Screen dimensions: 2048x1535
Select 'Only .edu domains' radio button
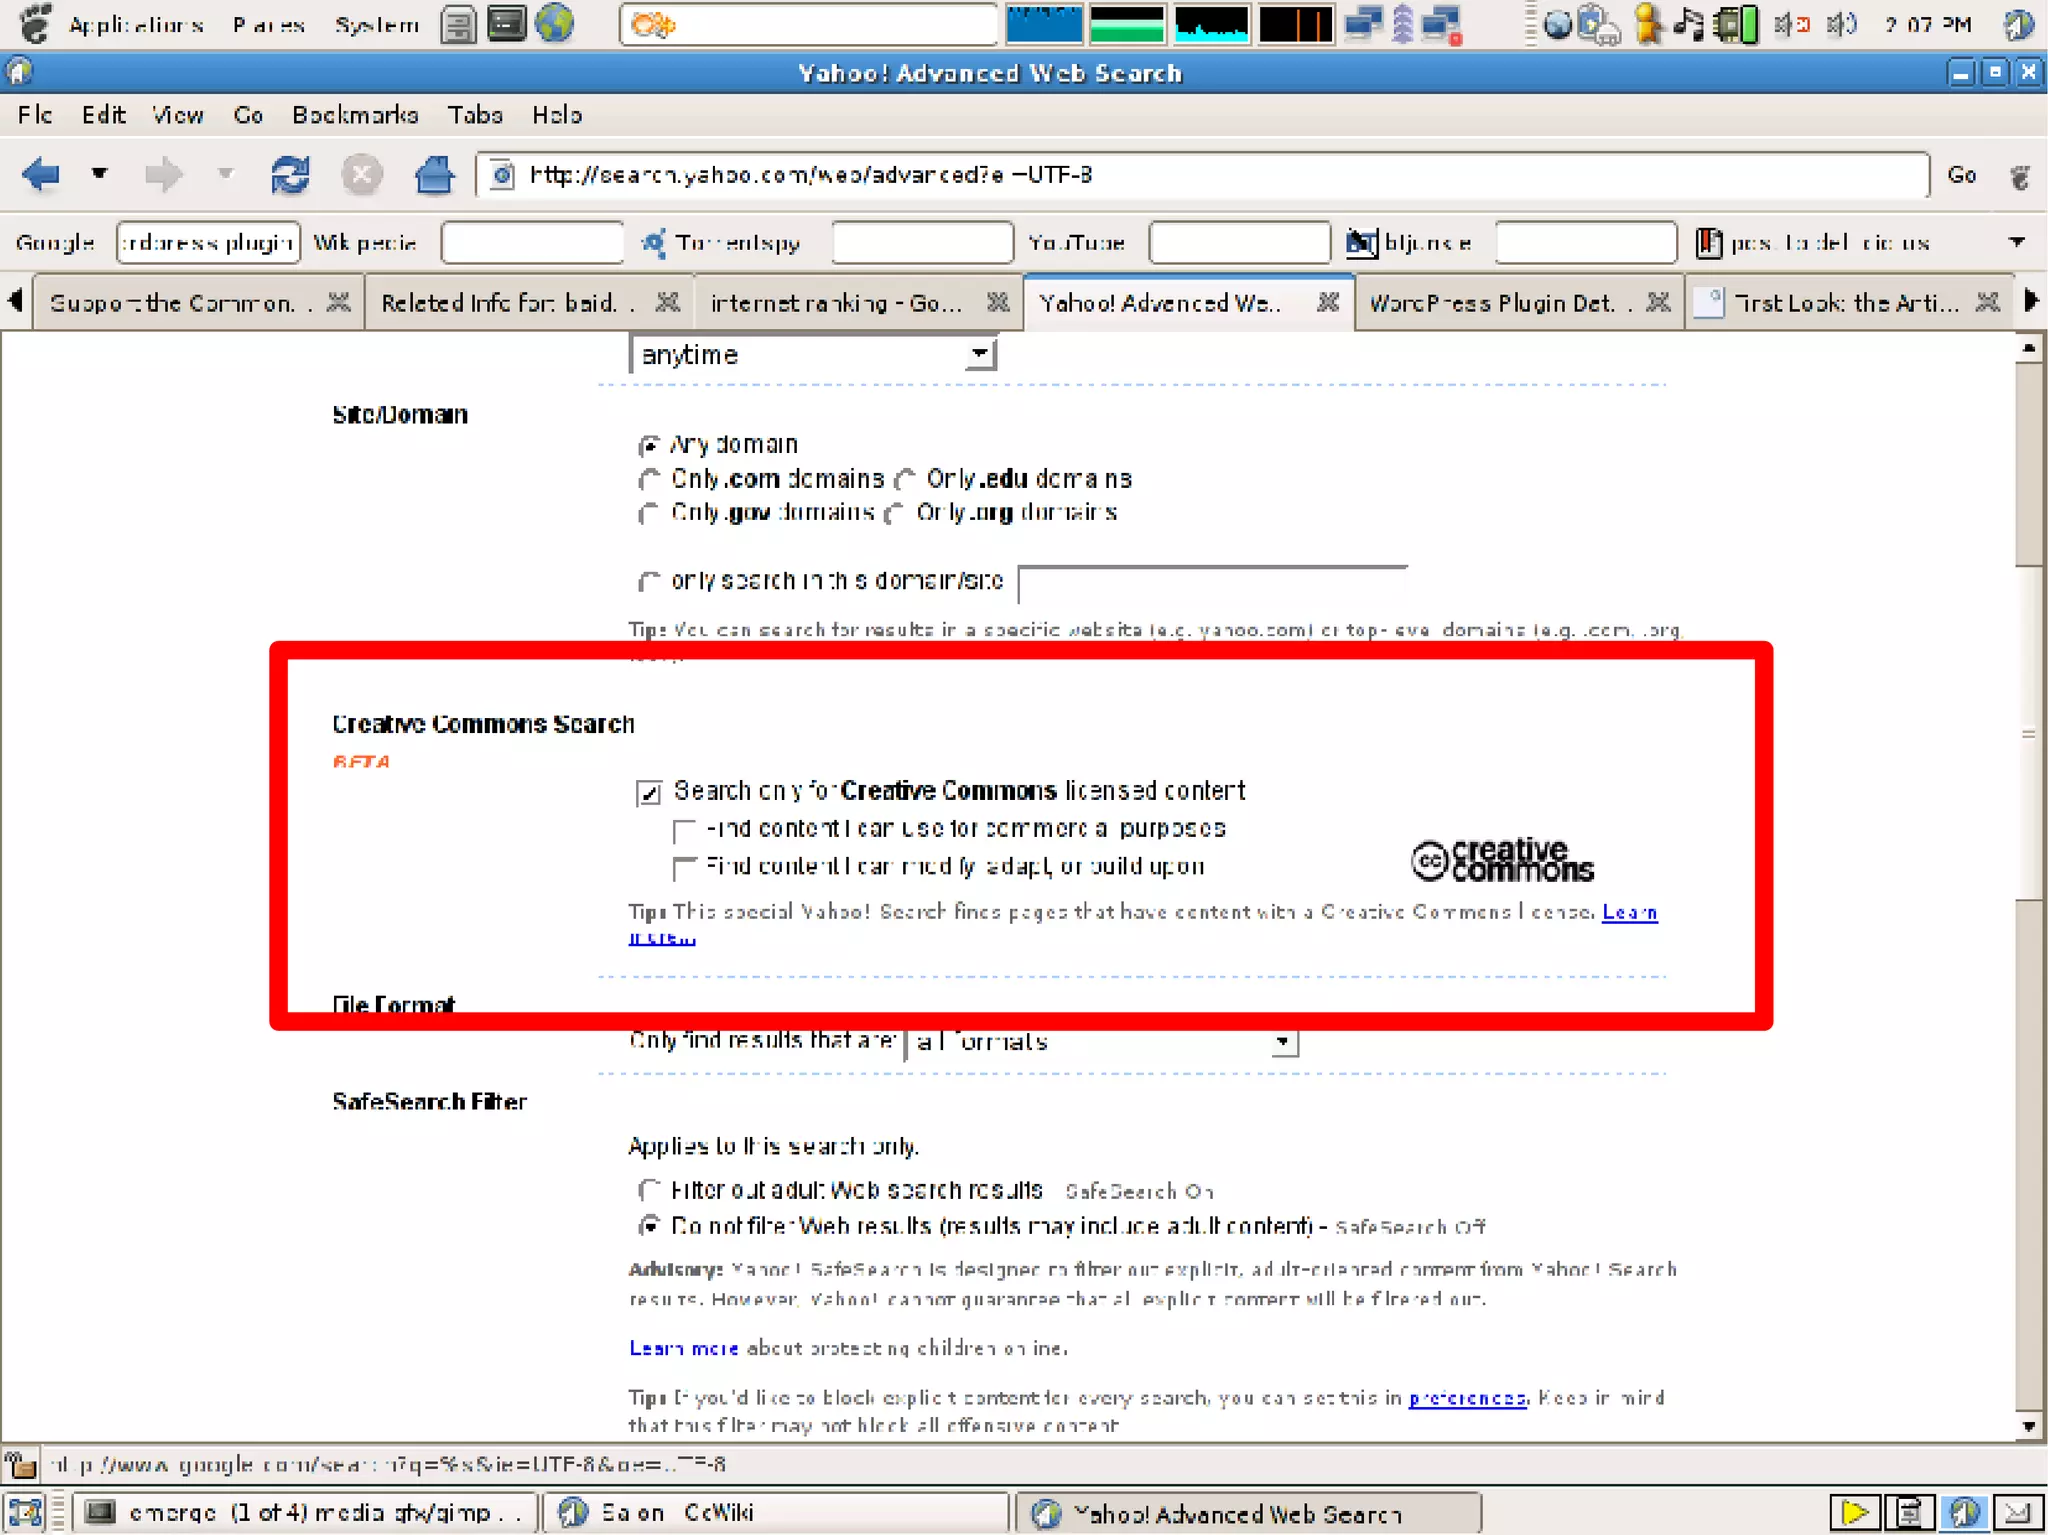click(x=905, y=480)
